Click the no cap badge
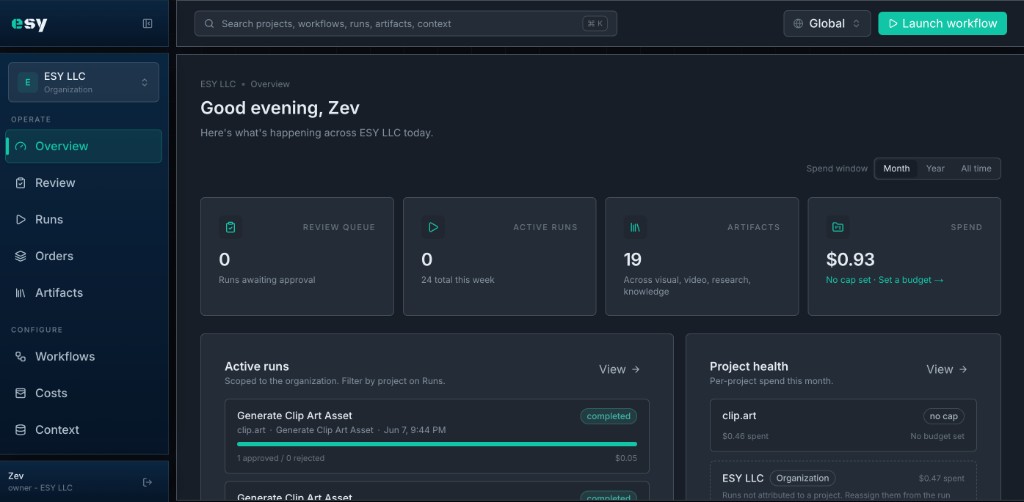 click(944, 416)
